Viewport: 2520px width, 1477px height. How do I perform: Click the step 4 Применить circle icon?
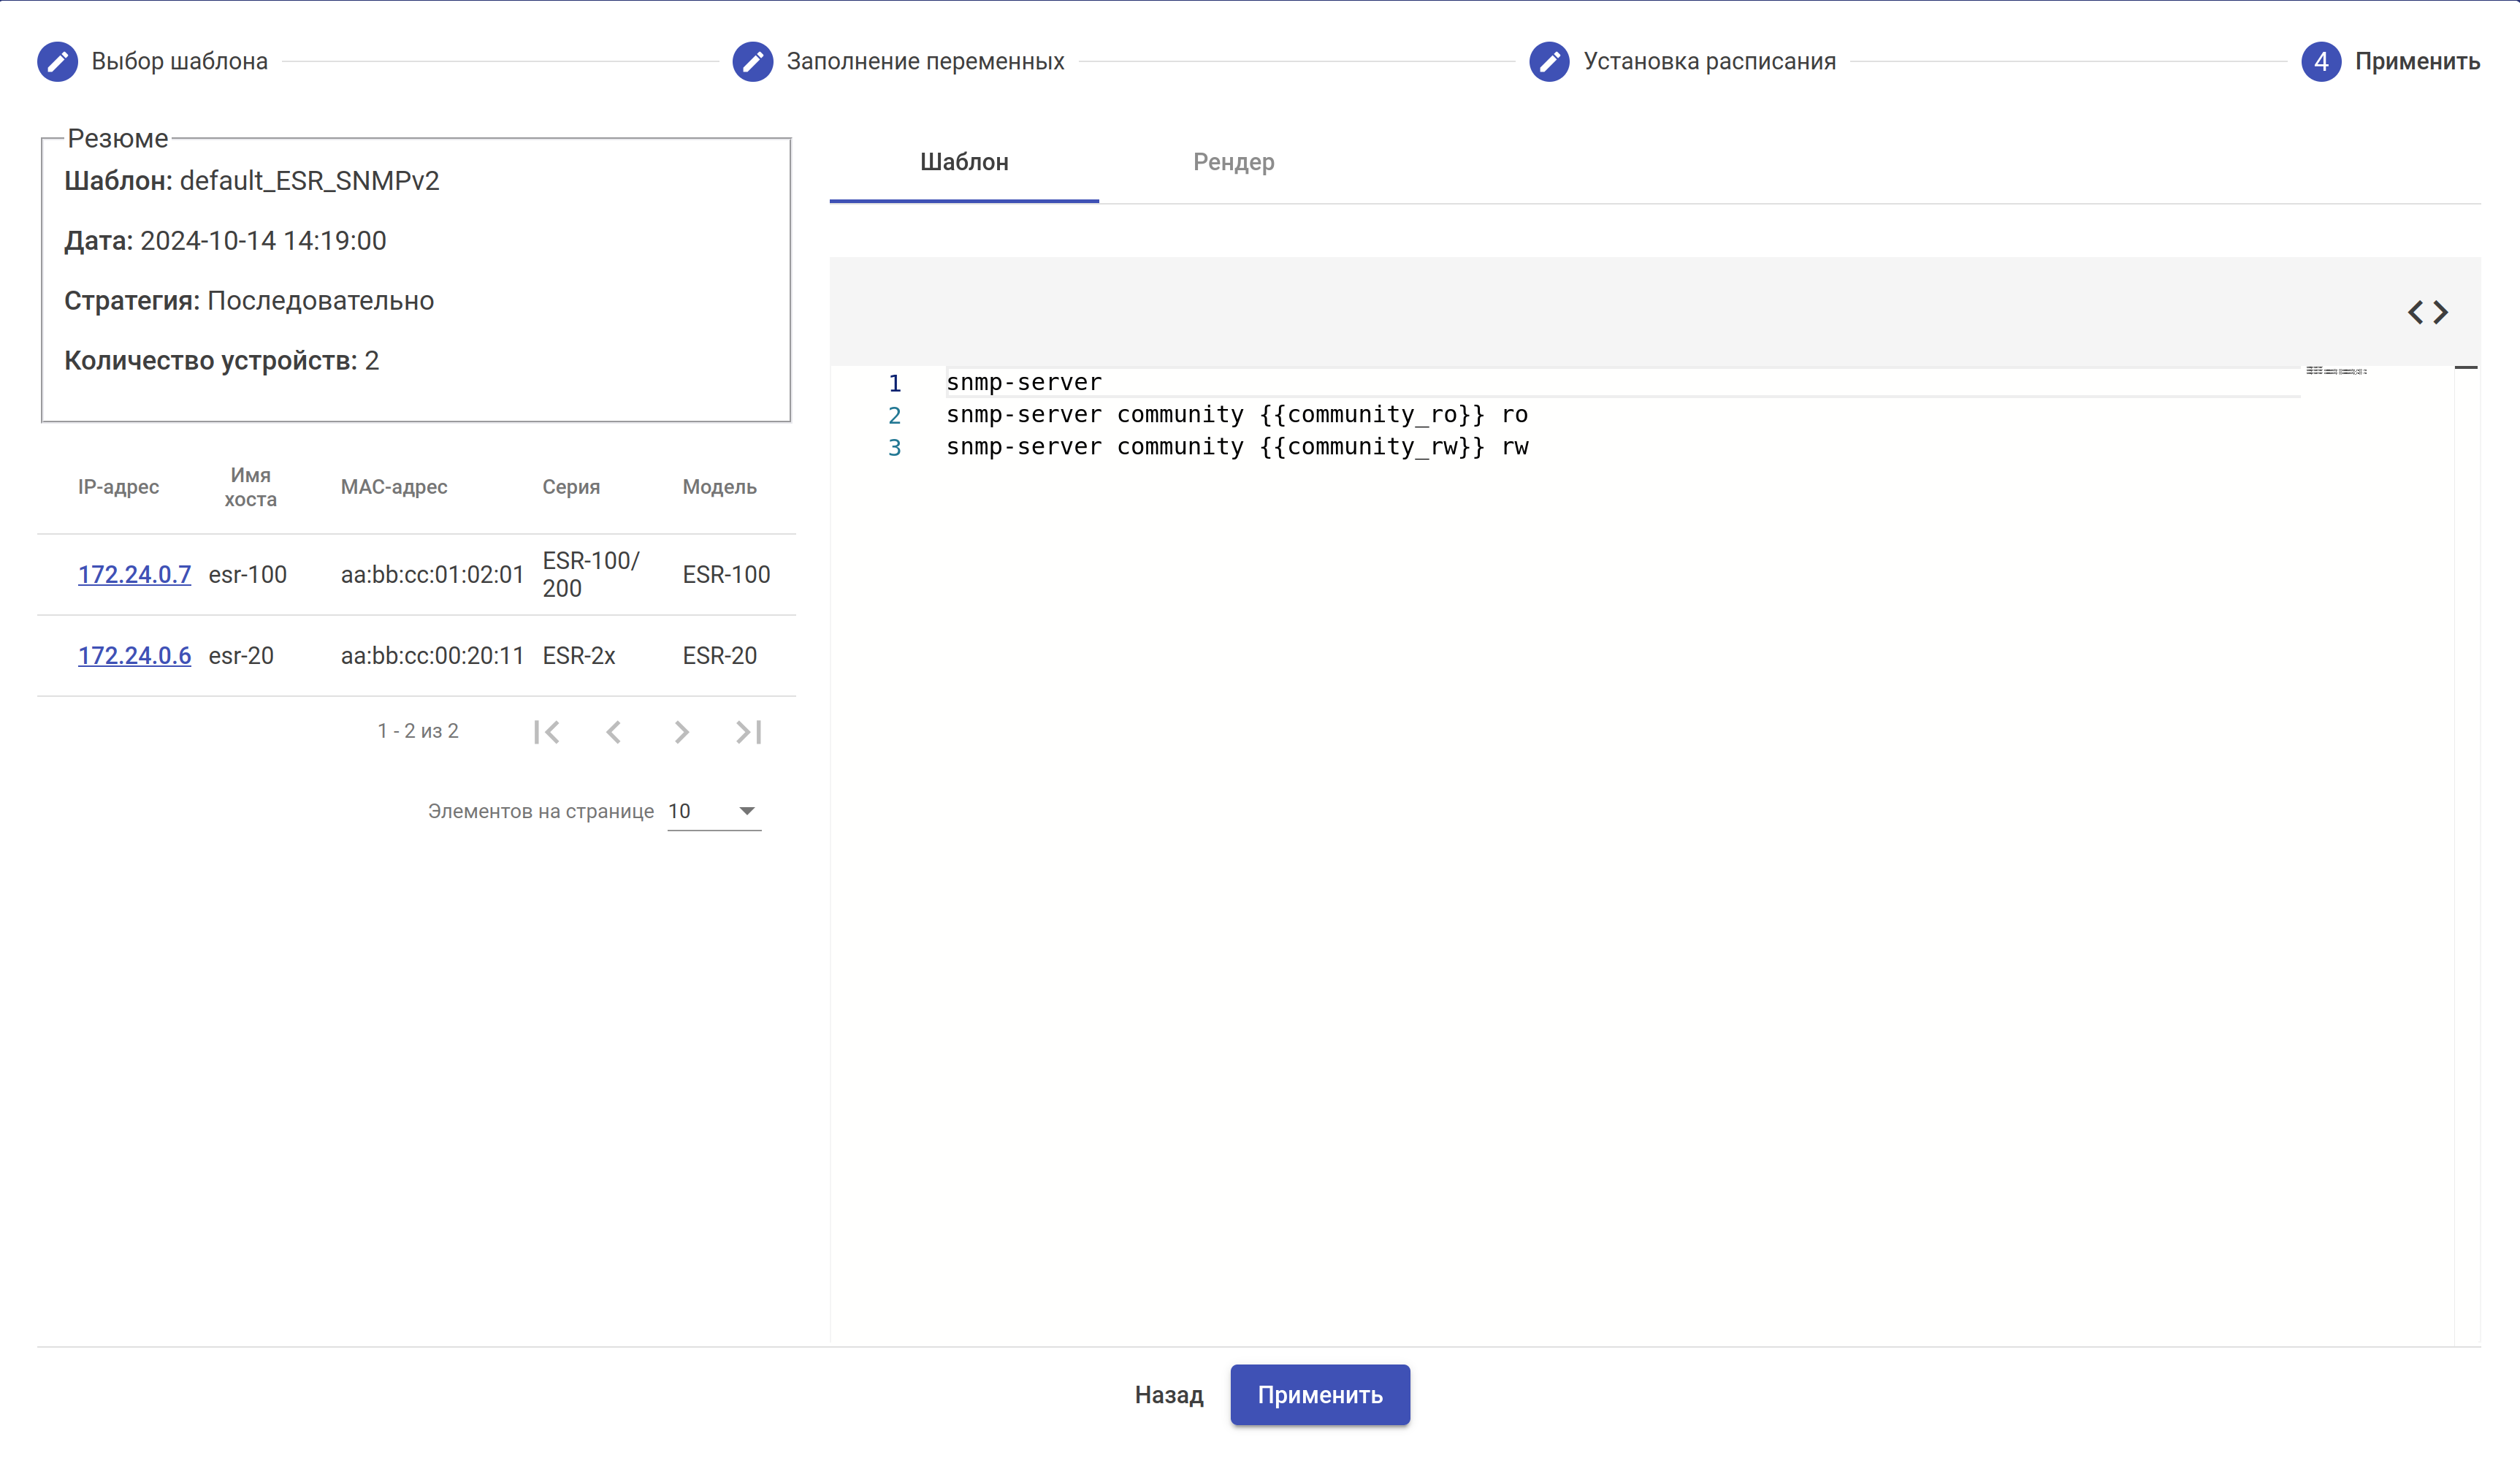[x=2320, y=61]
